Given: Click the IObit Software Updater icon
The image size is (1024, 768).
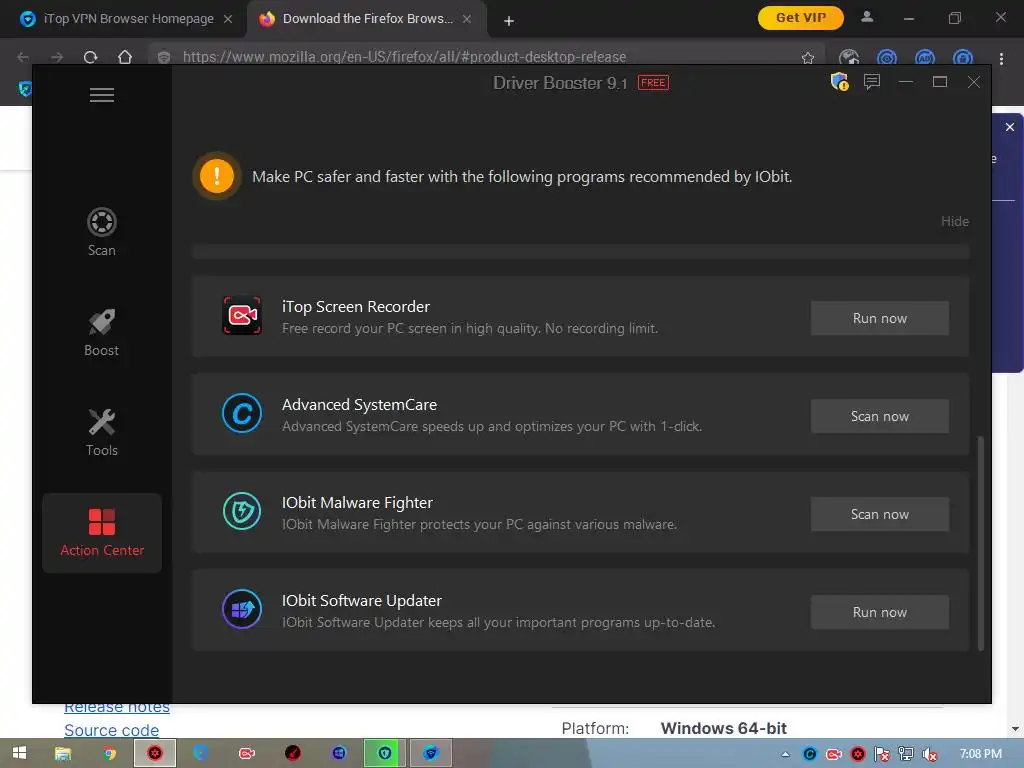Looking at the screenshot, I should [x=242, y=609].
